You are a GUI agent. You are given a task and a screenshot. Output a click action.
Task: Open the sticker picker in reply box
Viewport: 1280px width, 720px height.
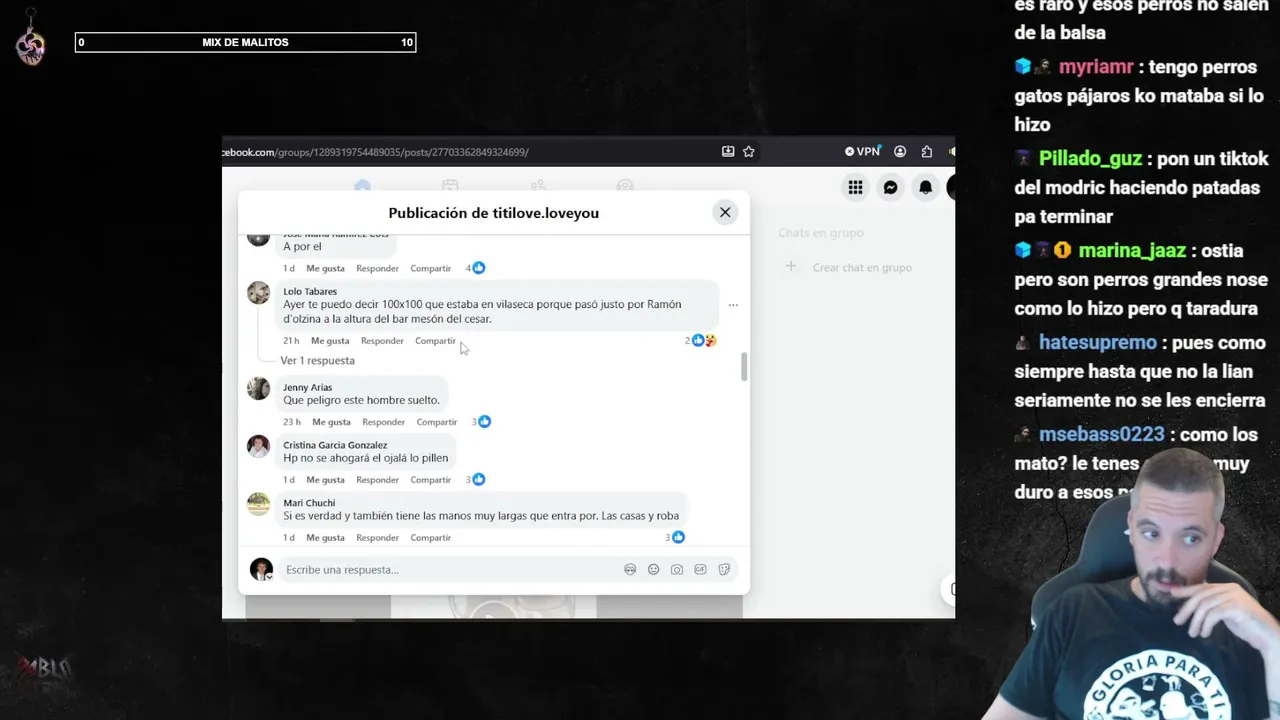click(724, 569)
